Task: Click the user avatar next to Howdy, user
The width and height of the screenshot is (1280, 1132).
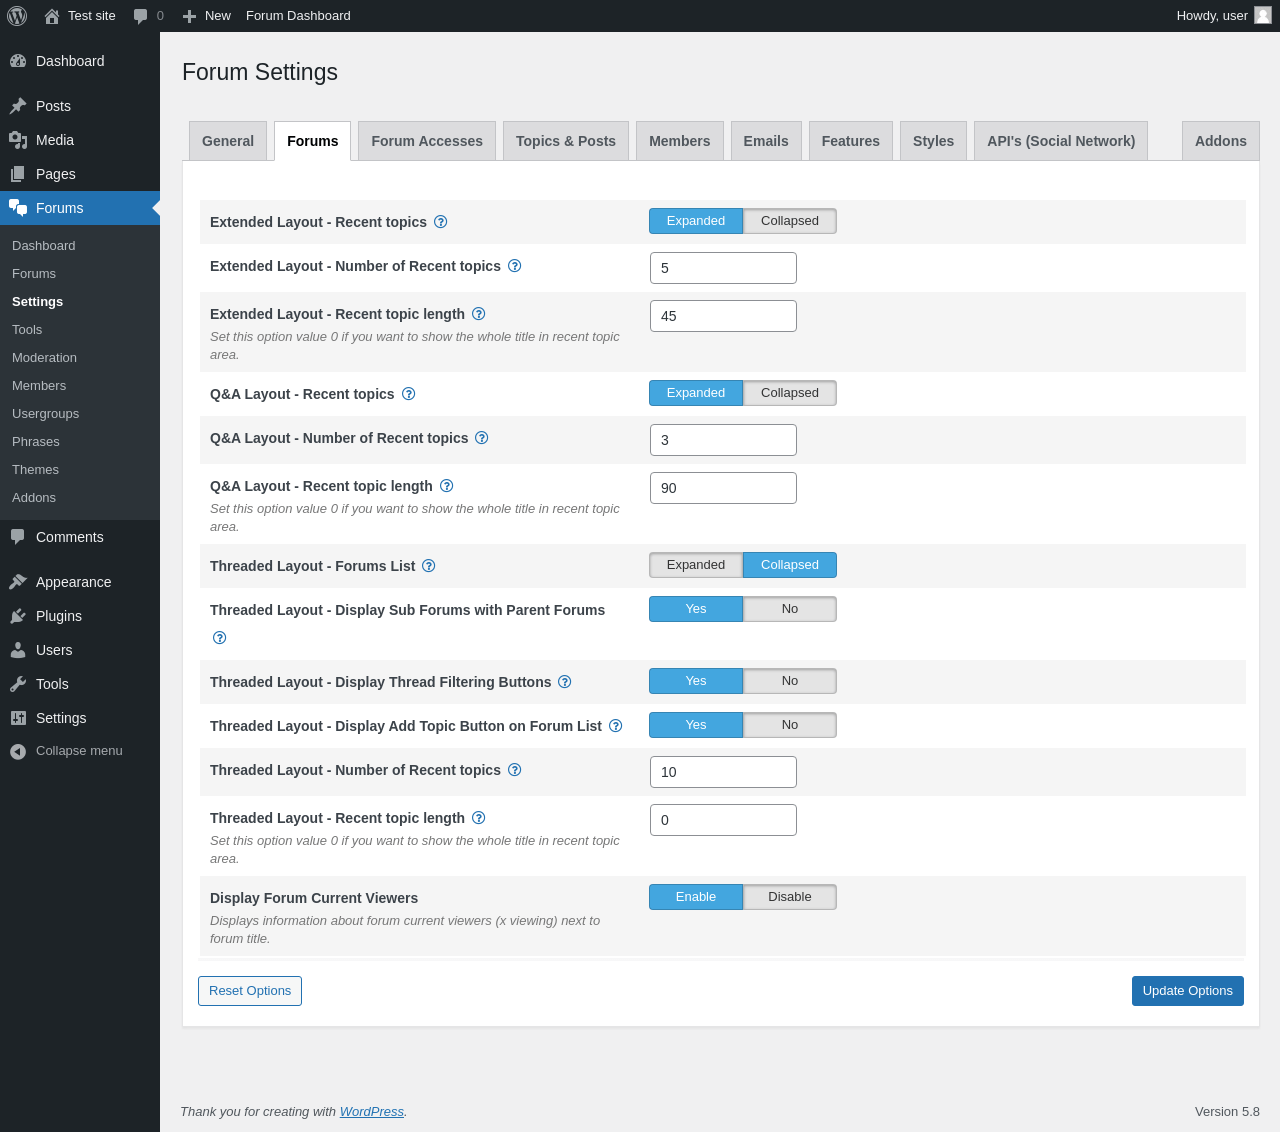Action: [x=1263, y=15]
